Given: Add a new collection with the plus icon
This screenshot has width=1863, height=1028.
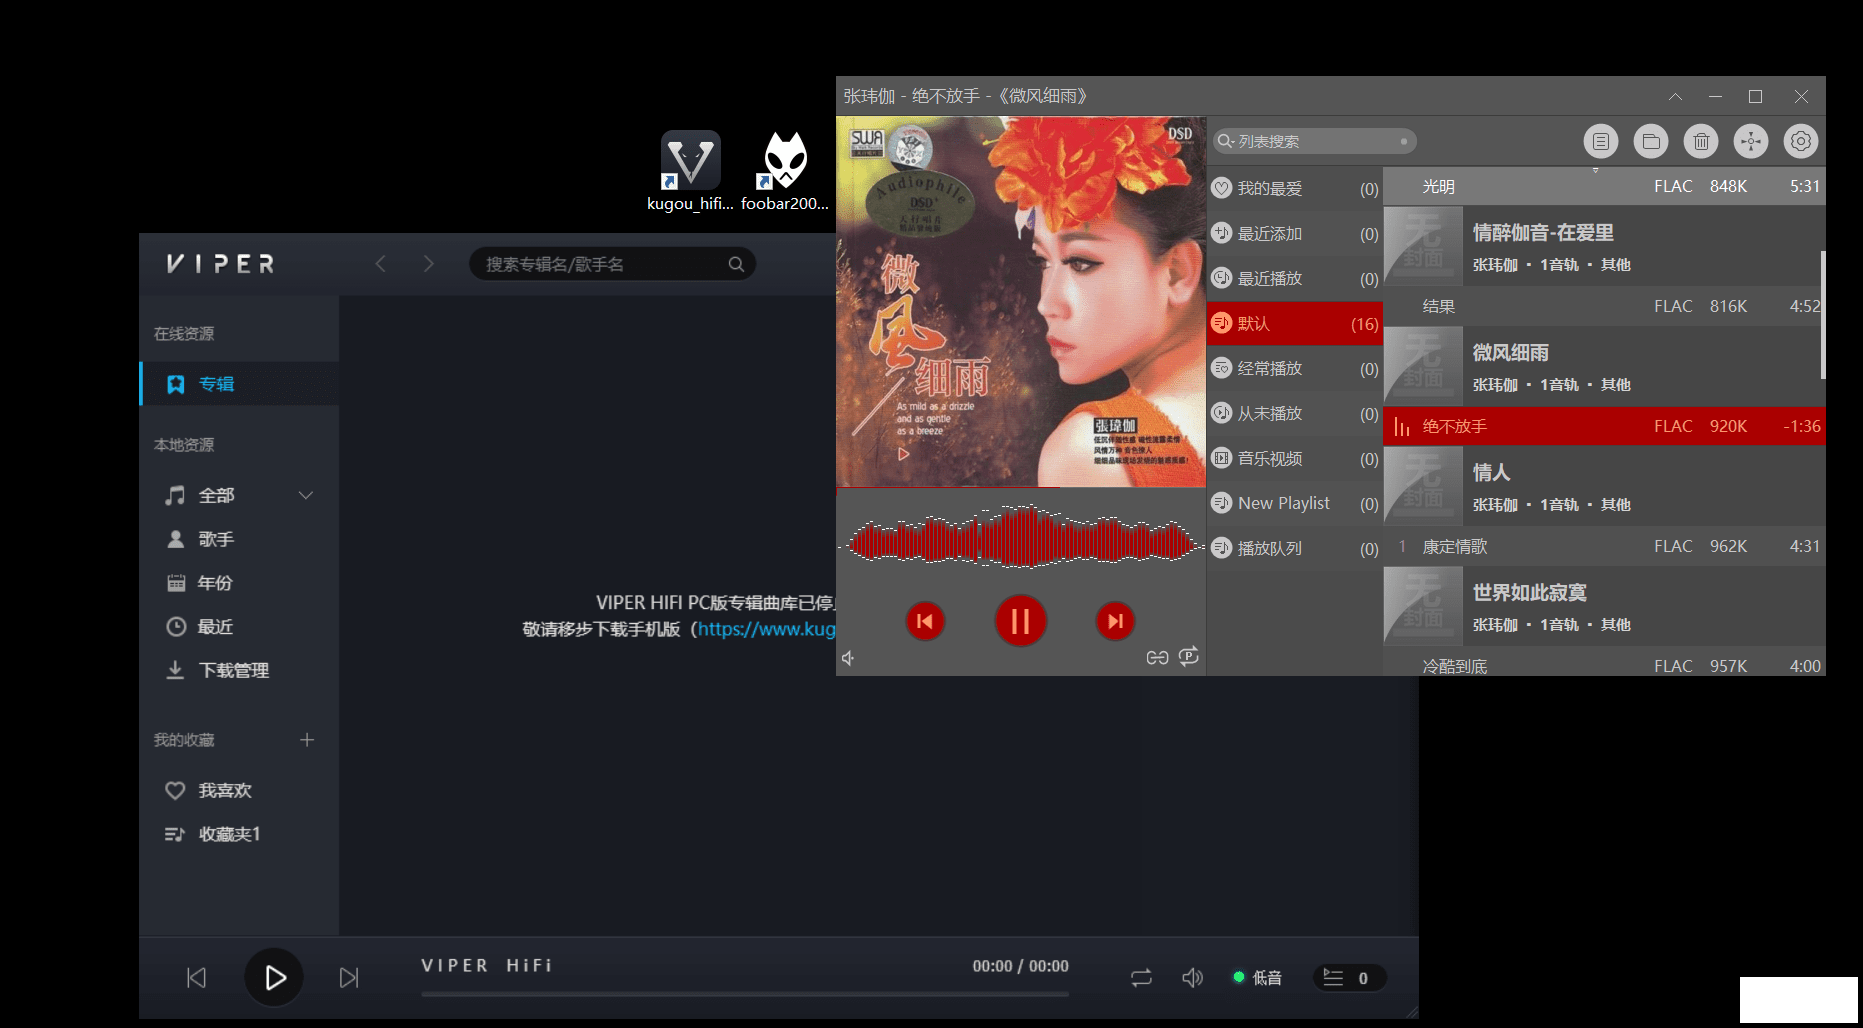Looking at the screenshot, I should coord(307,740).
